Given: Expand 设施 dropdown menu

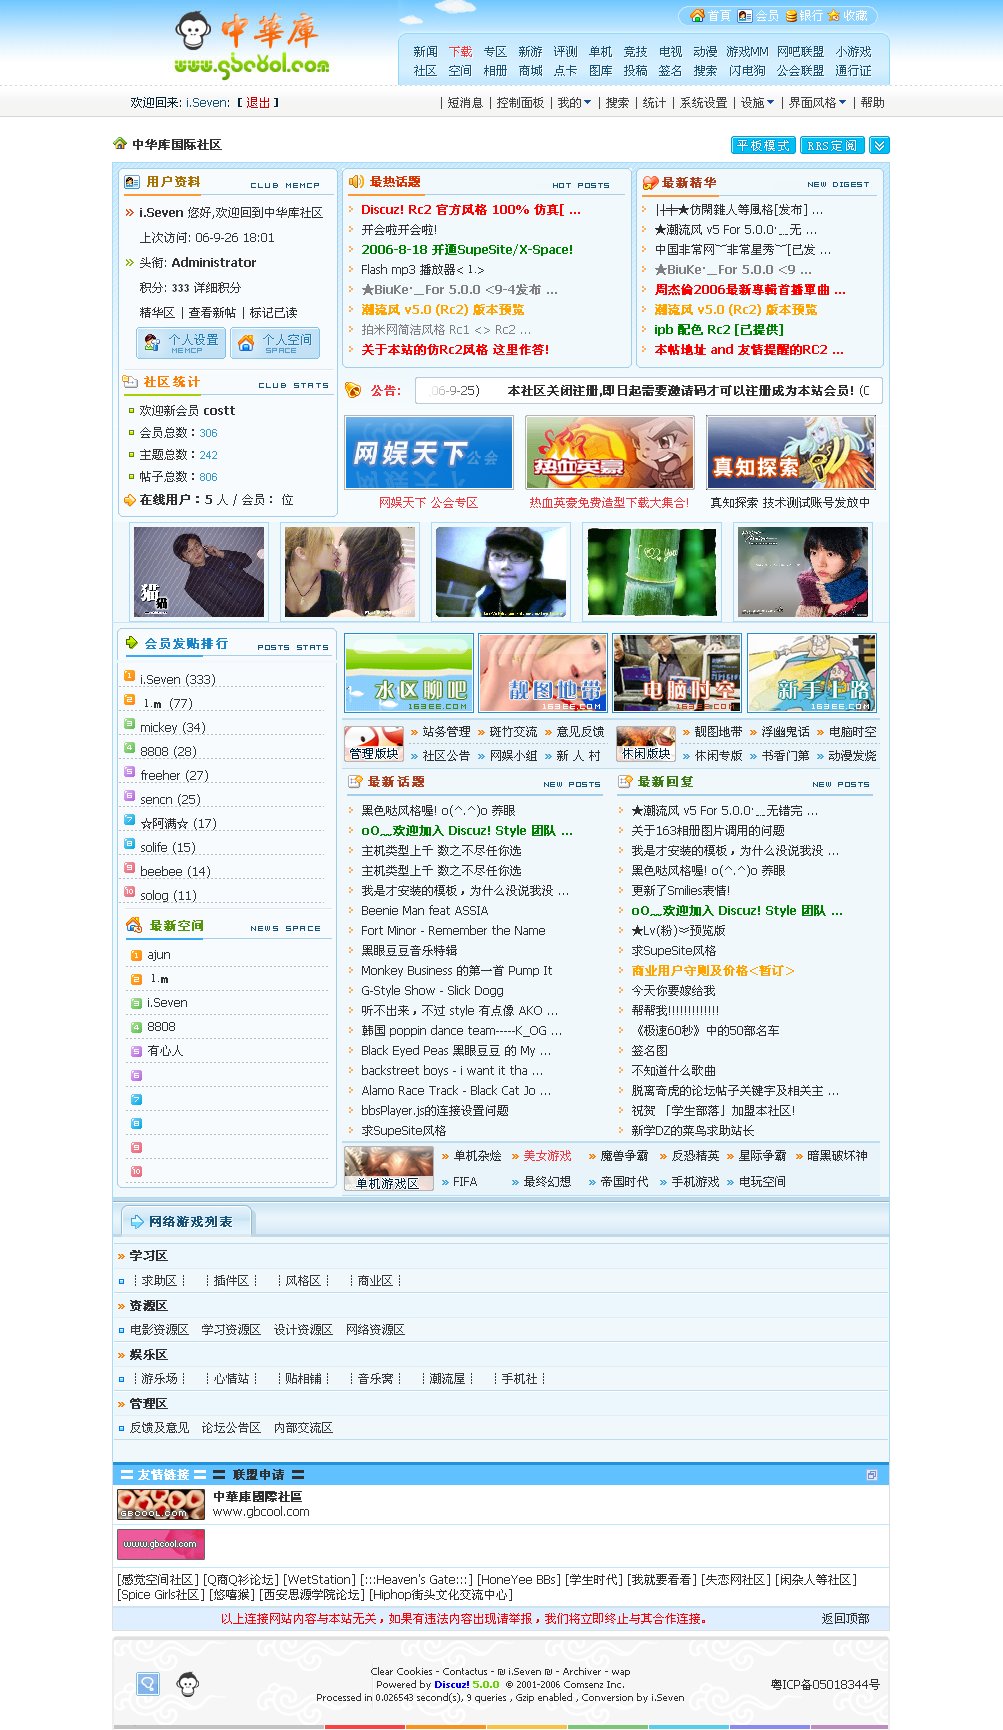Looking at the screenshot, I should pyautogui.click(x=757, y=102).
